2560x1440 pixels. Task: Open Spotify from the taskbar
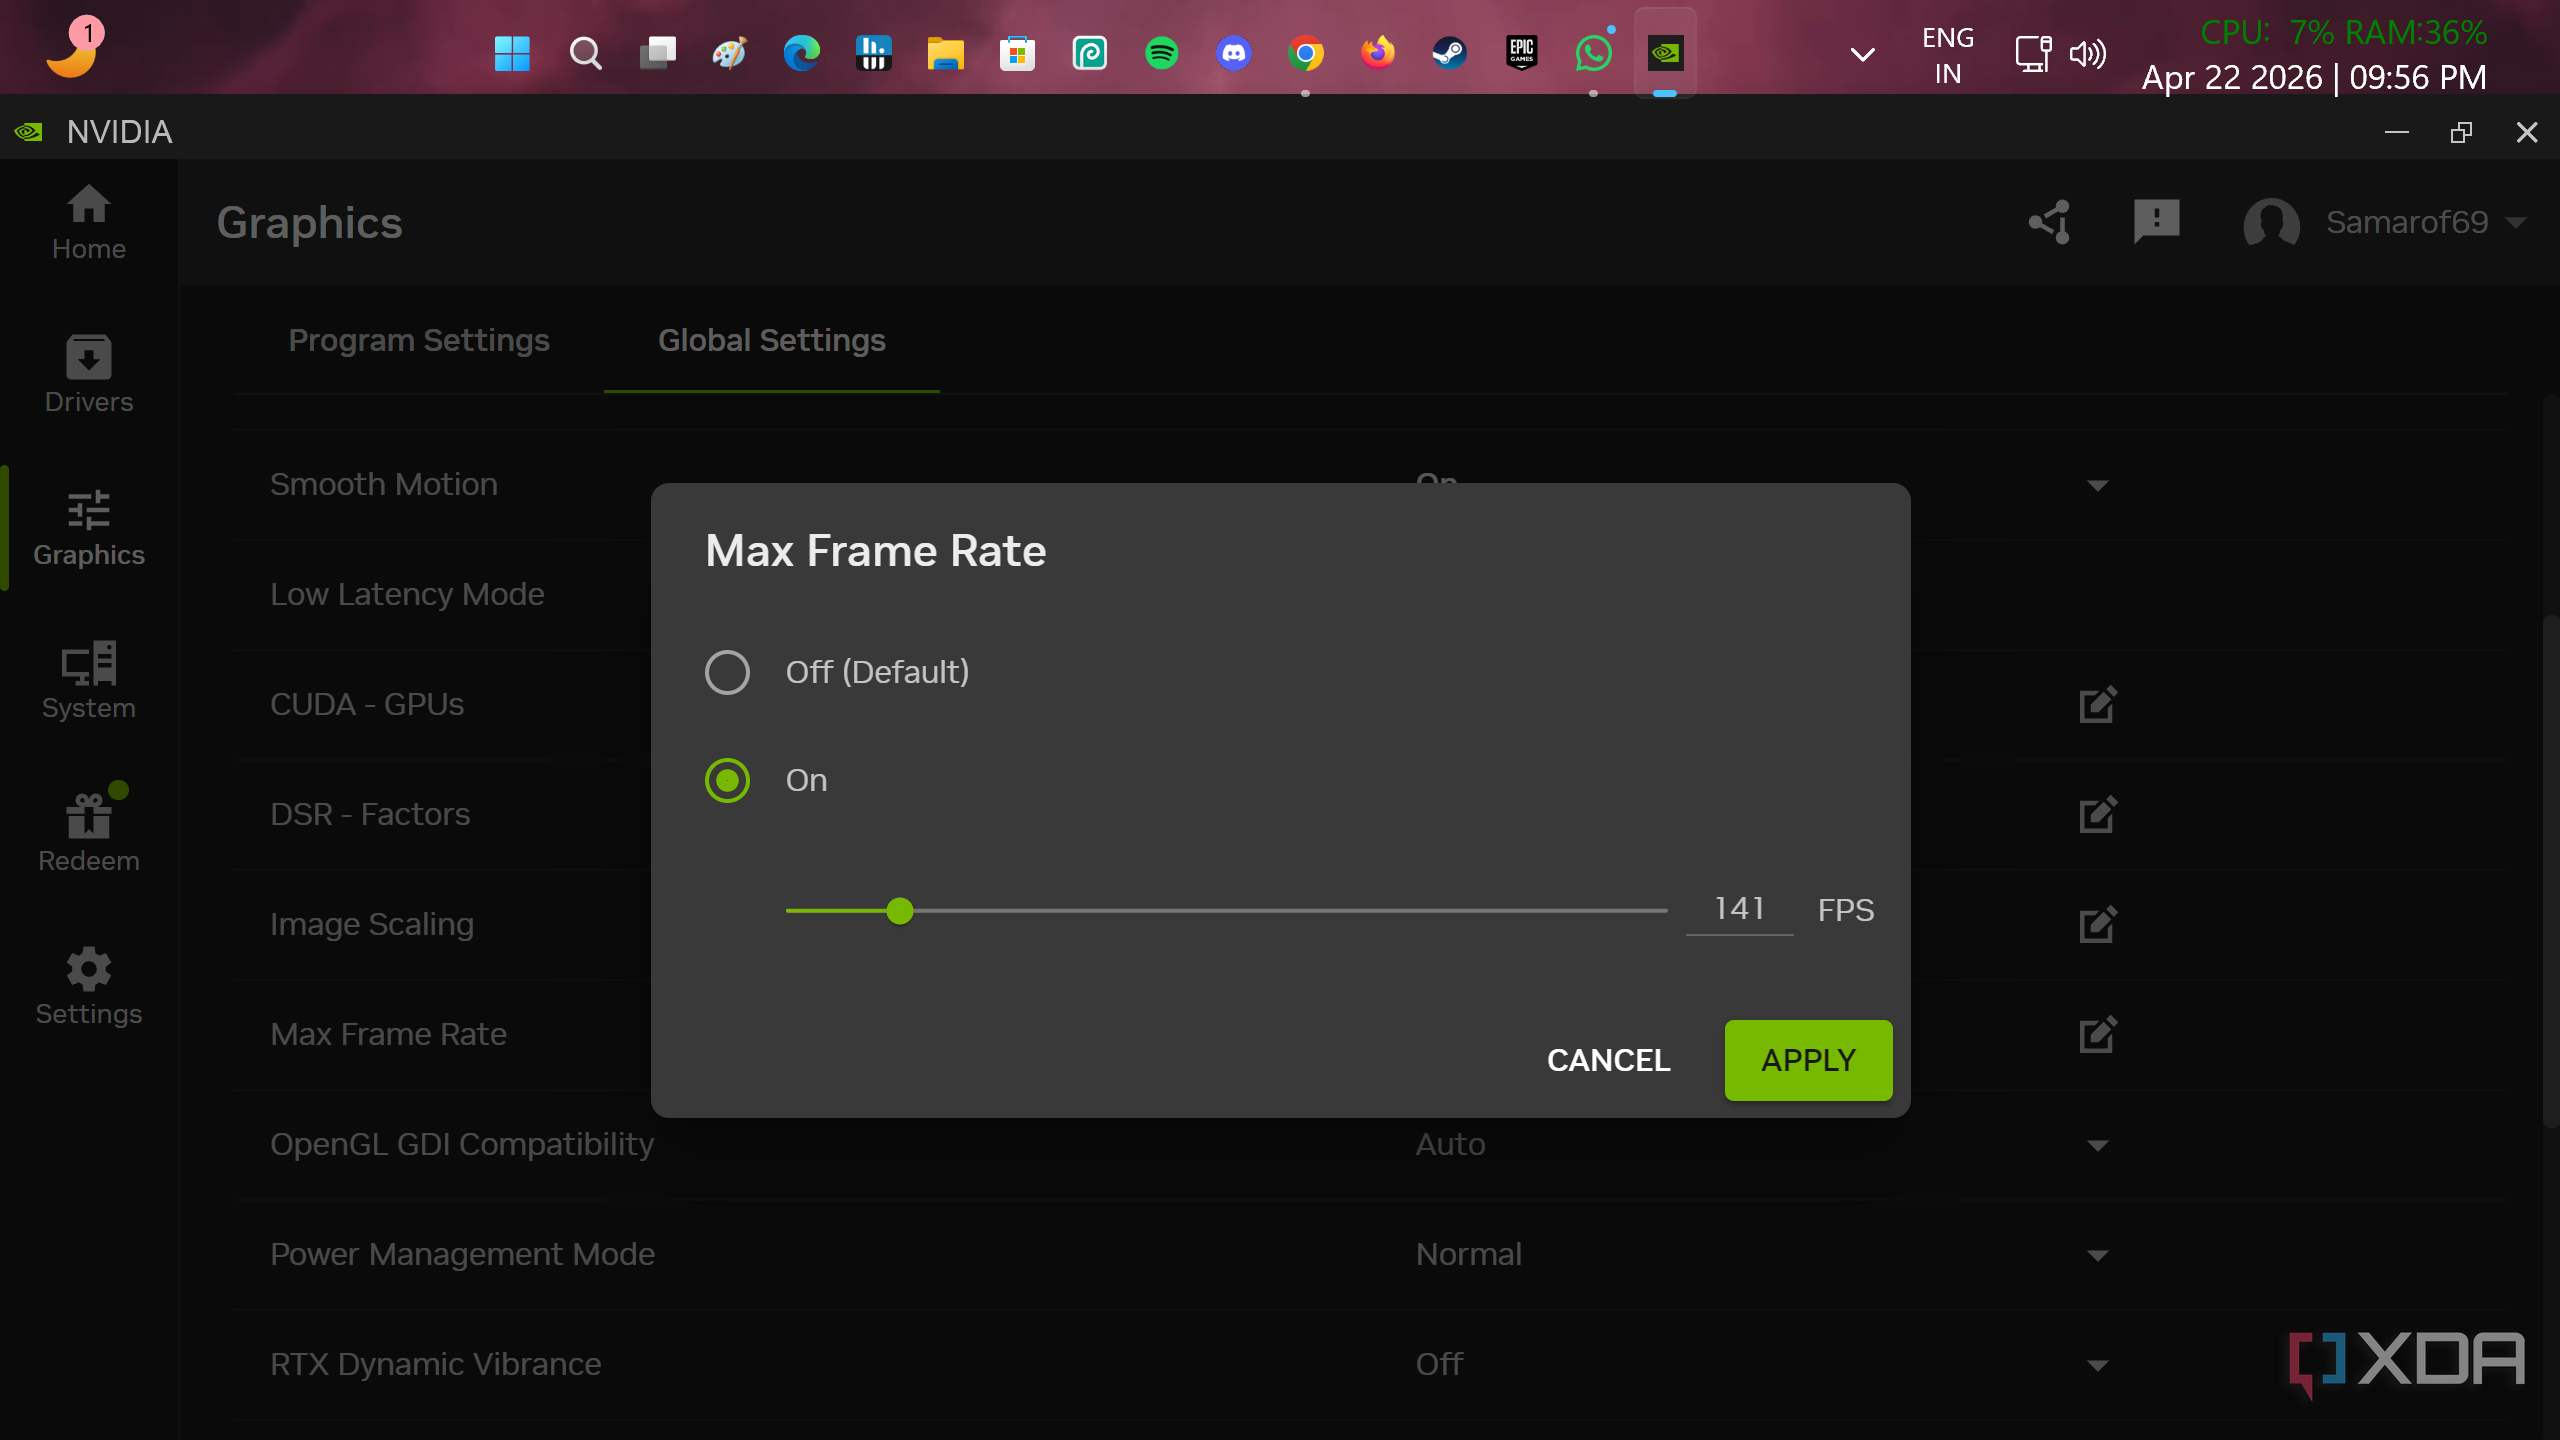(1161, 53)
